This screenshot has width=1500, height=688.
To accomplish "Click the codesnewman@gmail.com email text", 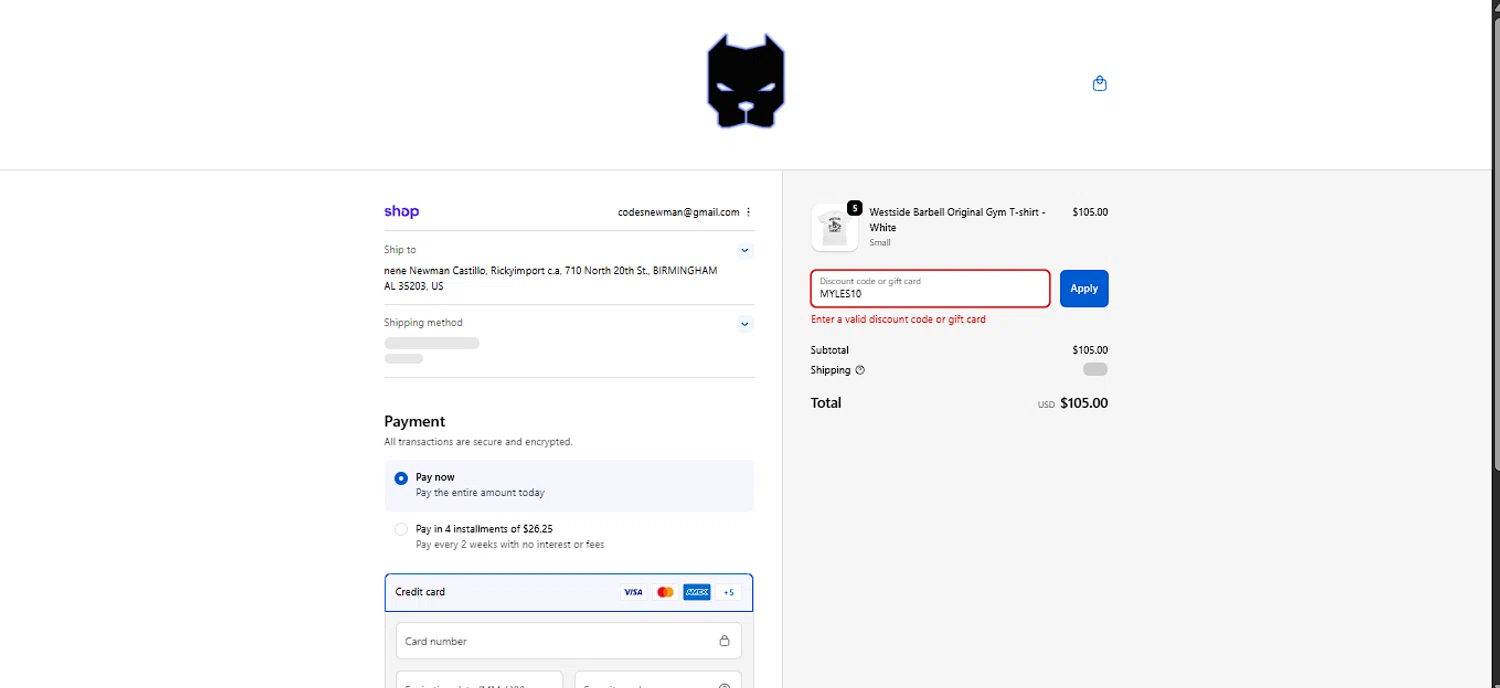I will coord(678,212).
